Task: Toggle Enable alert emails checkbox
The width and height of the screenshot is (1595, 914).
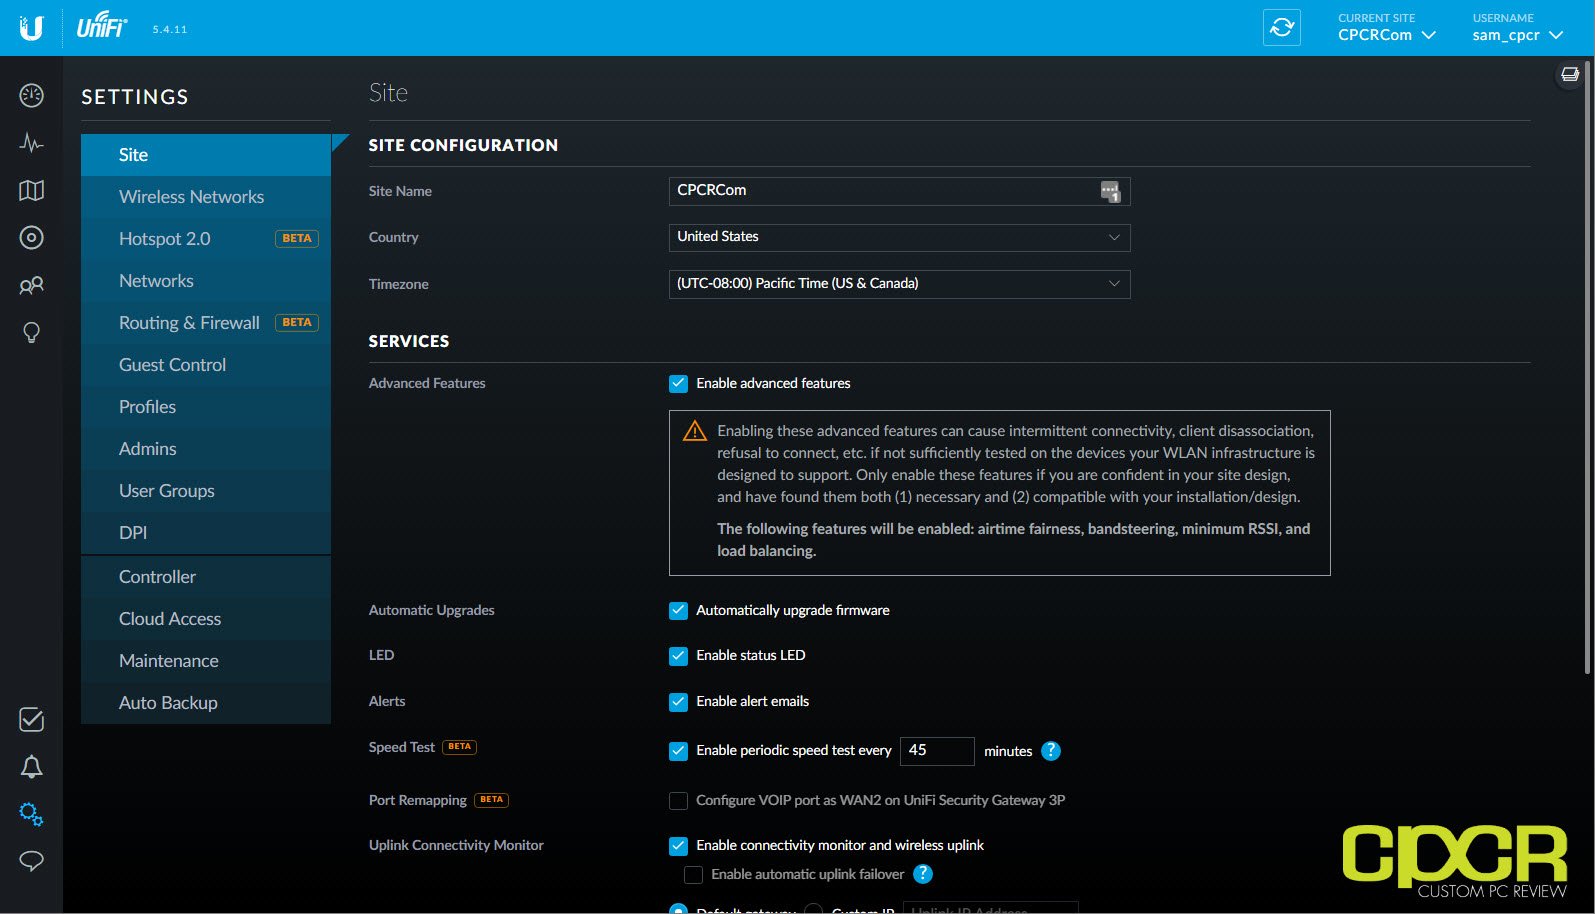Action: coord(678,702)
